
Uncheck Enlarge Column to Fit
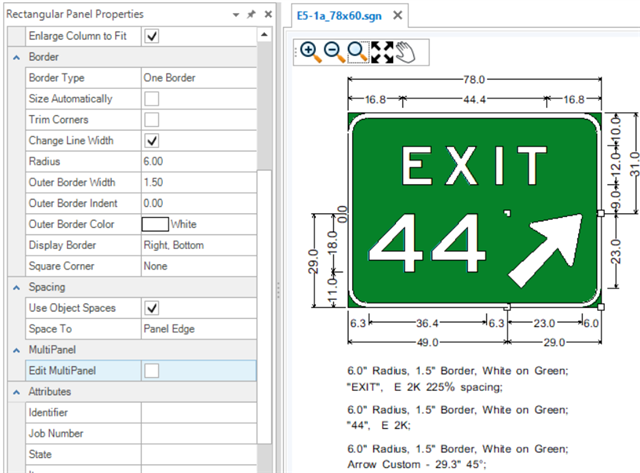pos(152,36)
